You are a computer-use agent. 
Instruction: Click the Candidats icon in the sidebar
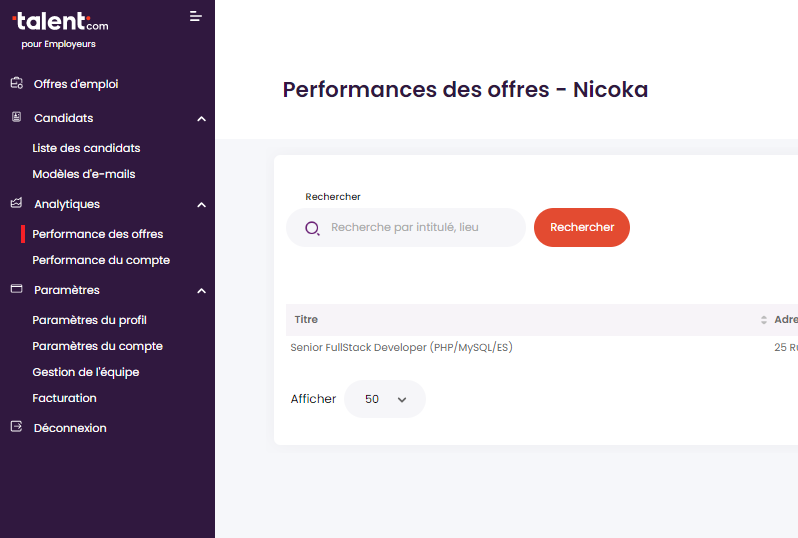click(17, 117)
